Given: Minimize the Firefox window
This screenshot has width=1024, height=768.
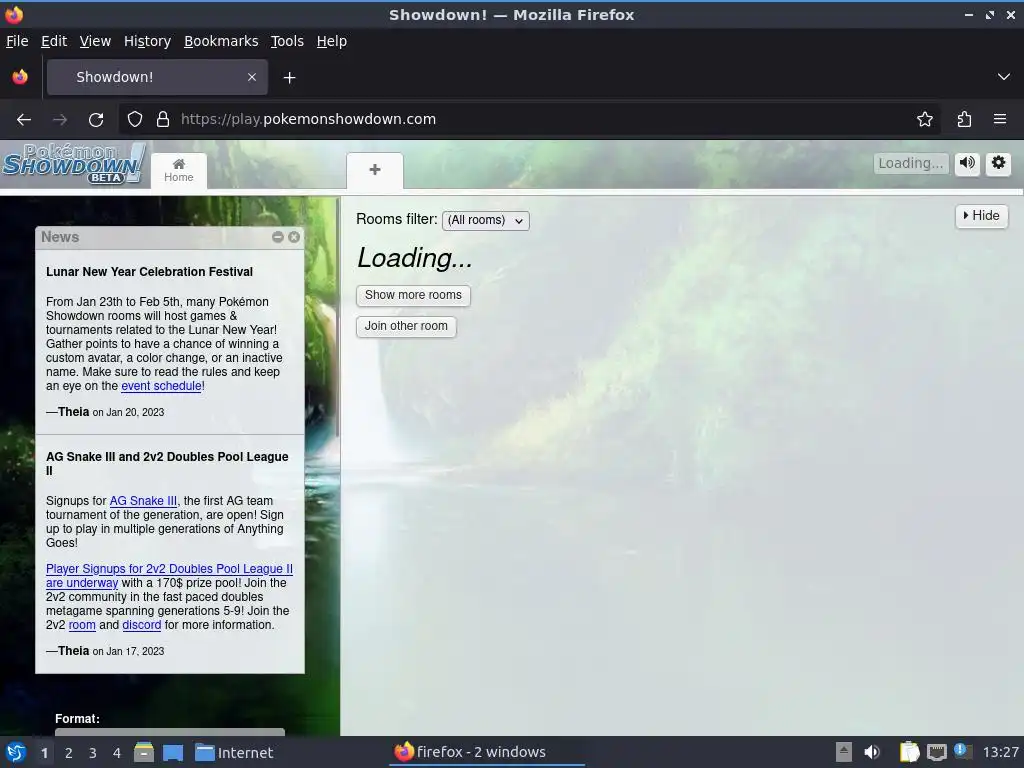Looking at the screenshot, I should point(969,14).
